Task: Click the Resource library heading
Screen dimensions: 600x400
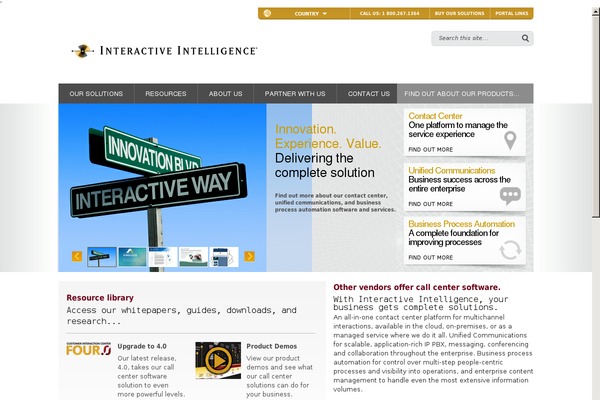Action: [100, 298]
